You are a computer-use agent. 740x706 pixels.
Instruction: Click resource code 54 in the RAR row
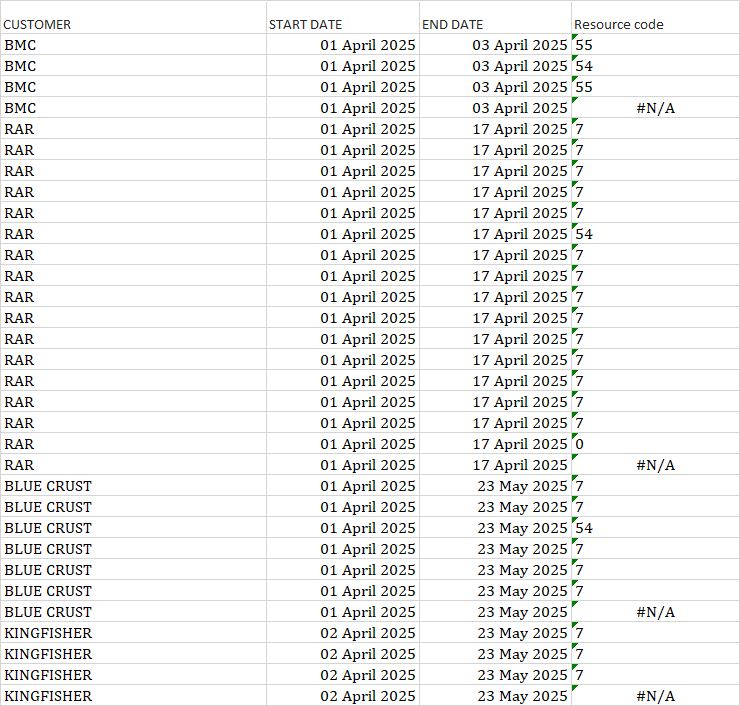[656, 234]
